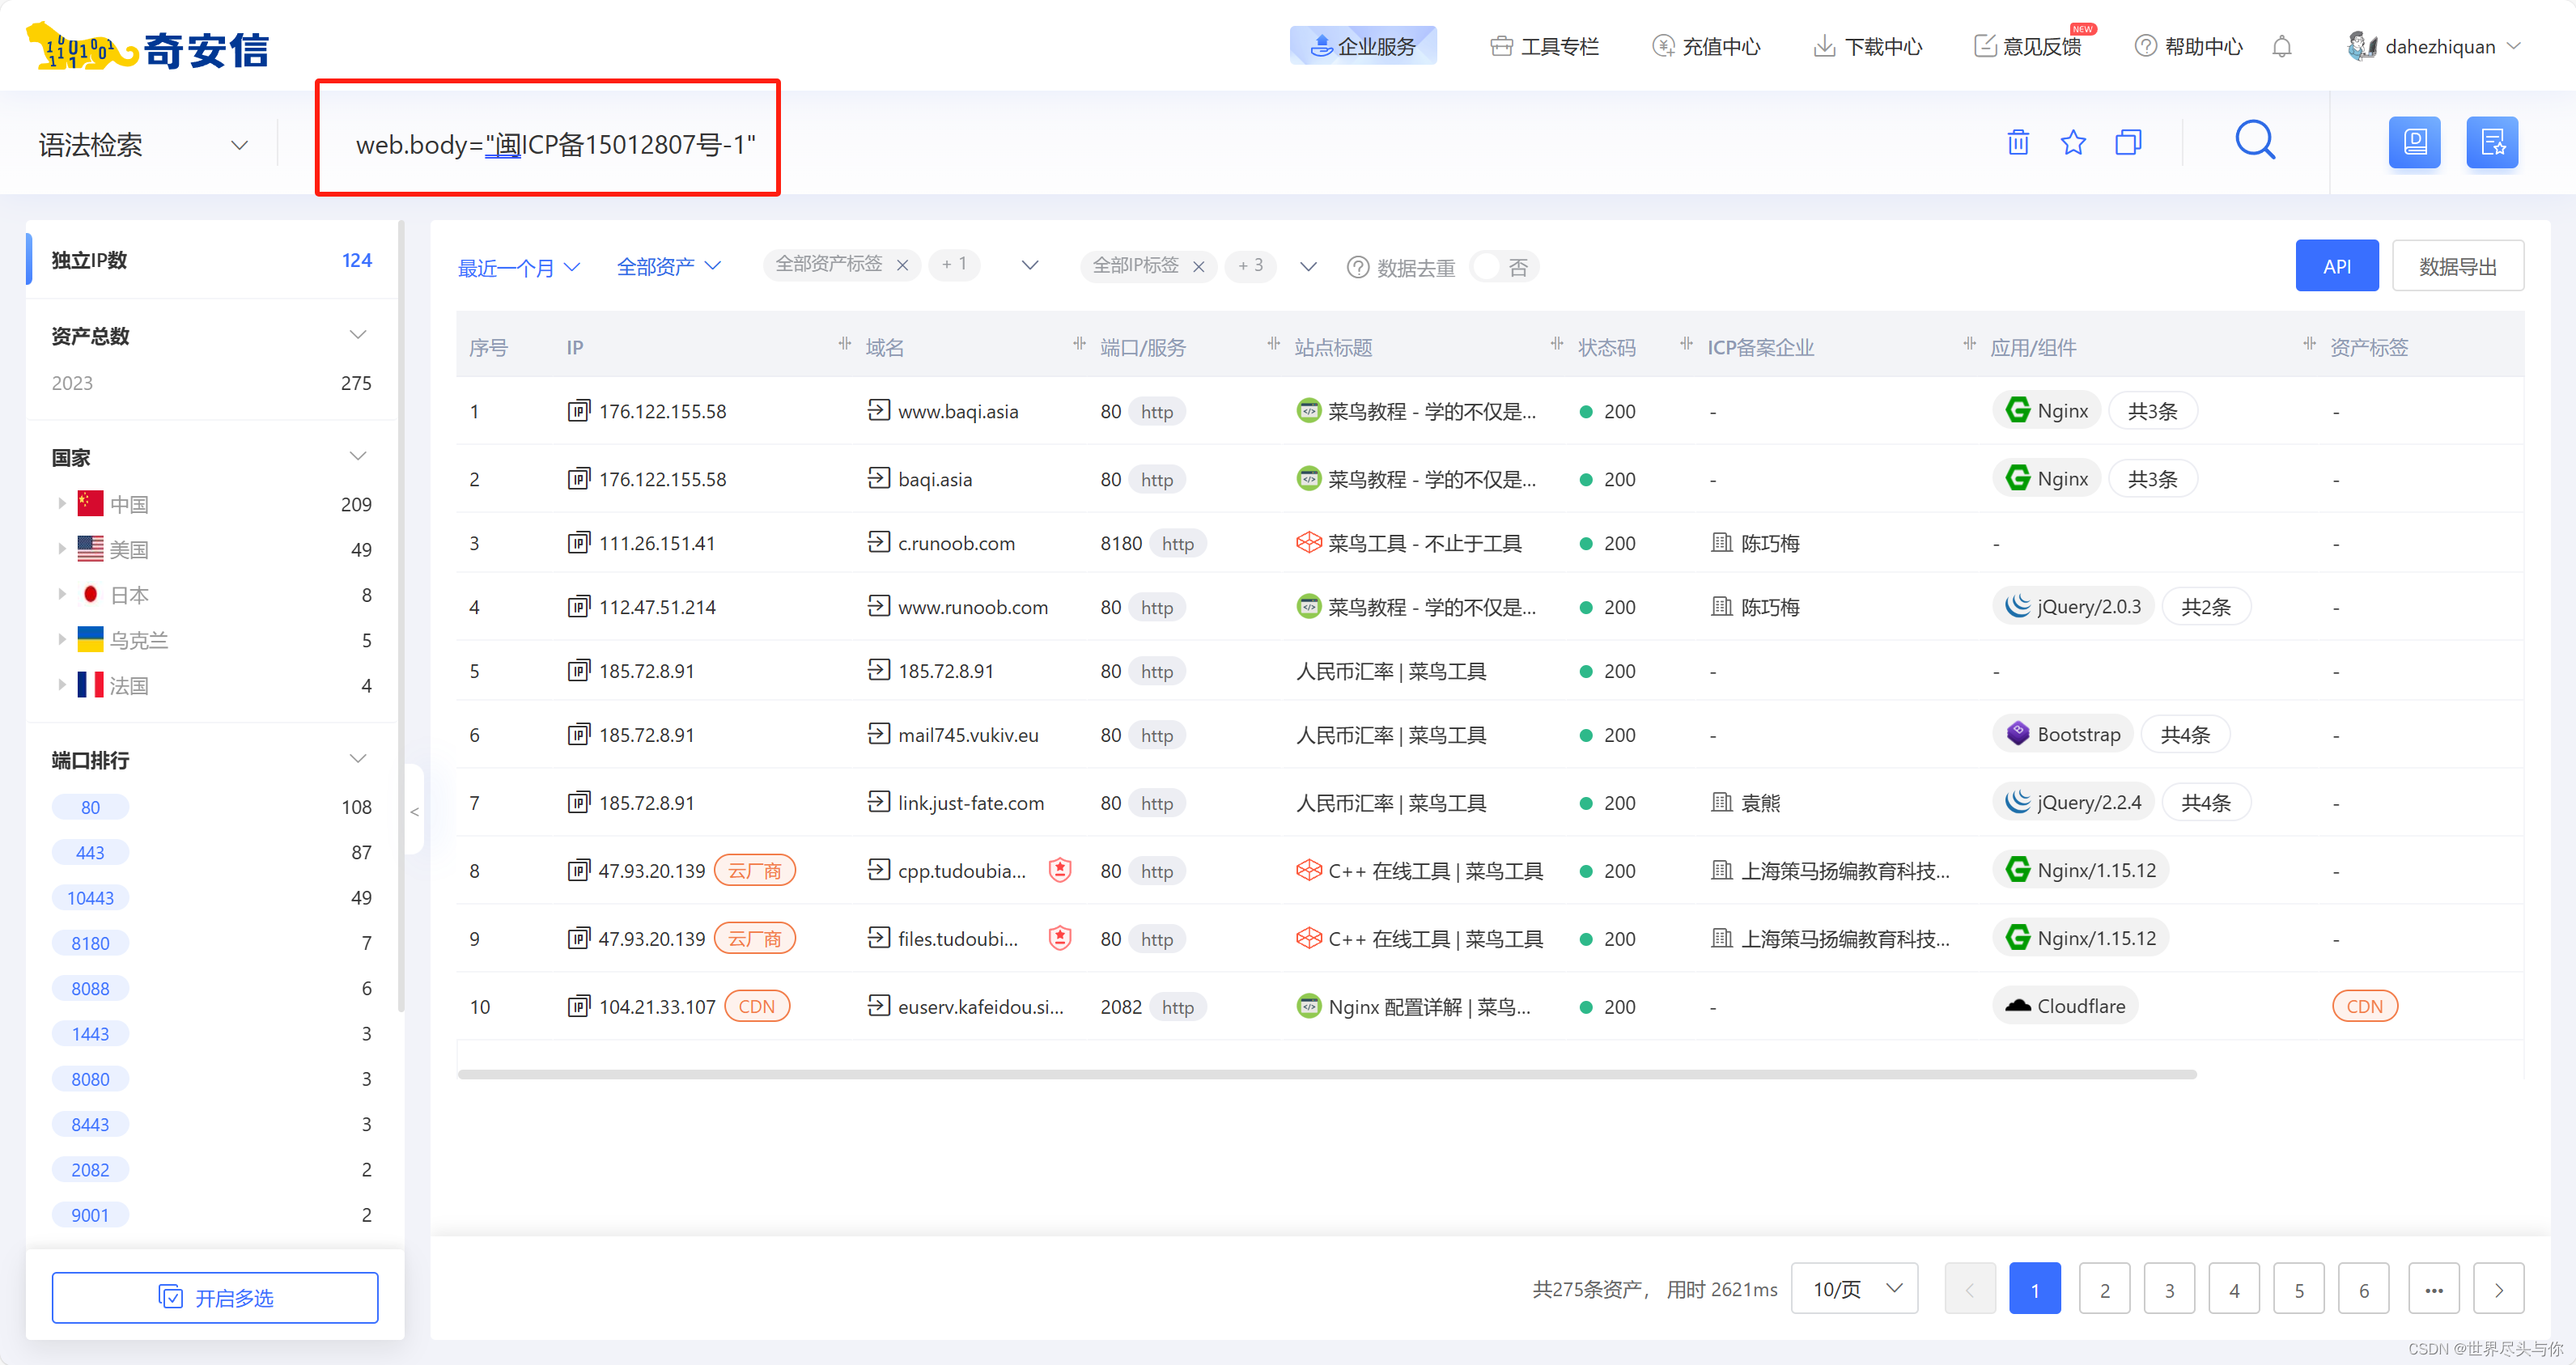The image size is (2576, 1365).
Task: Click the IP icon beside 104.21.33.107
Action: pos(578,1006)
